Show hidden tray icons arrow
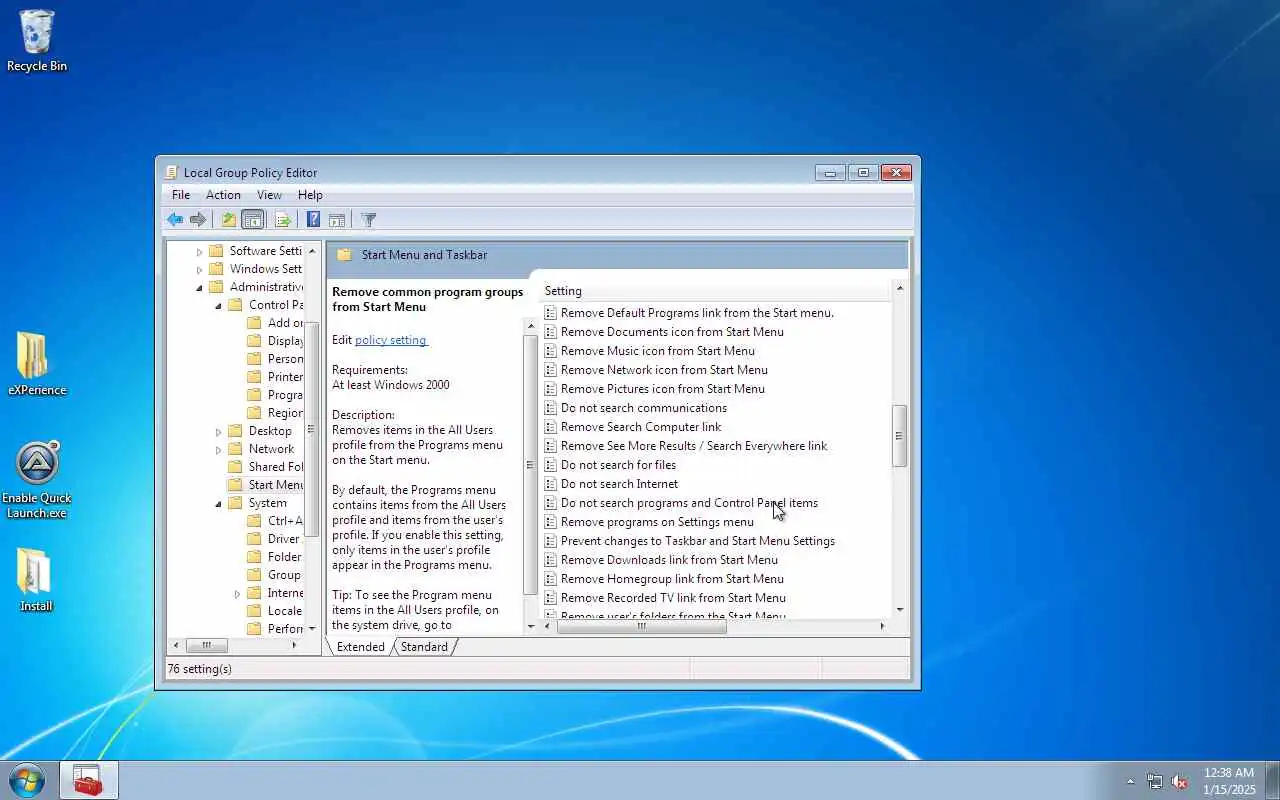This screenshot has height=800, width=1280. pos(1131,782)
